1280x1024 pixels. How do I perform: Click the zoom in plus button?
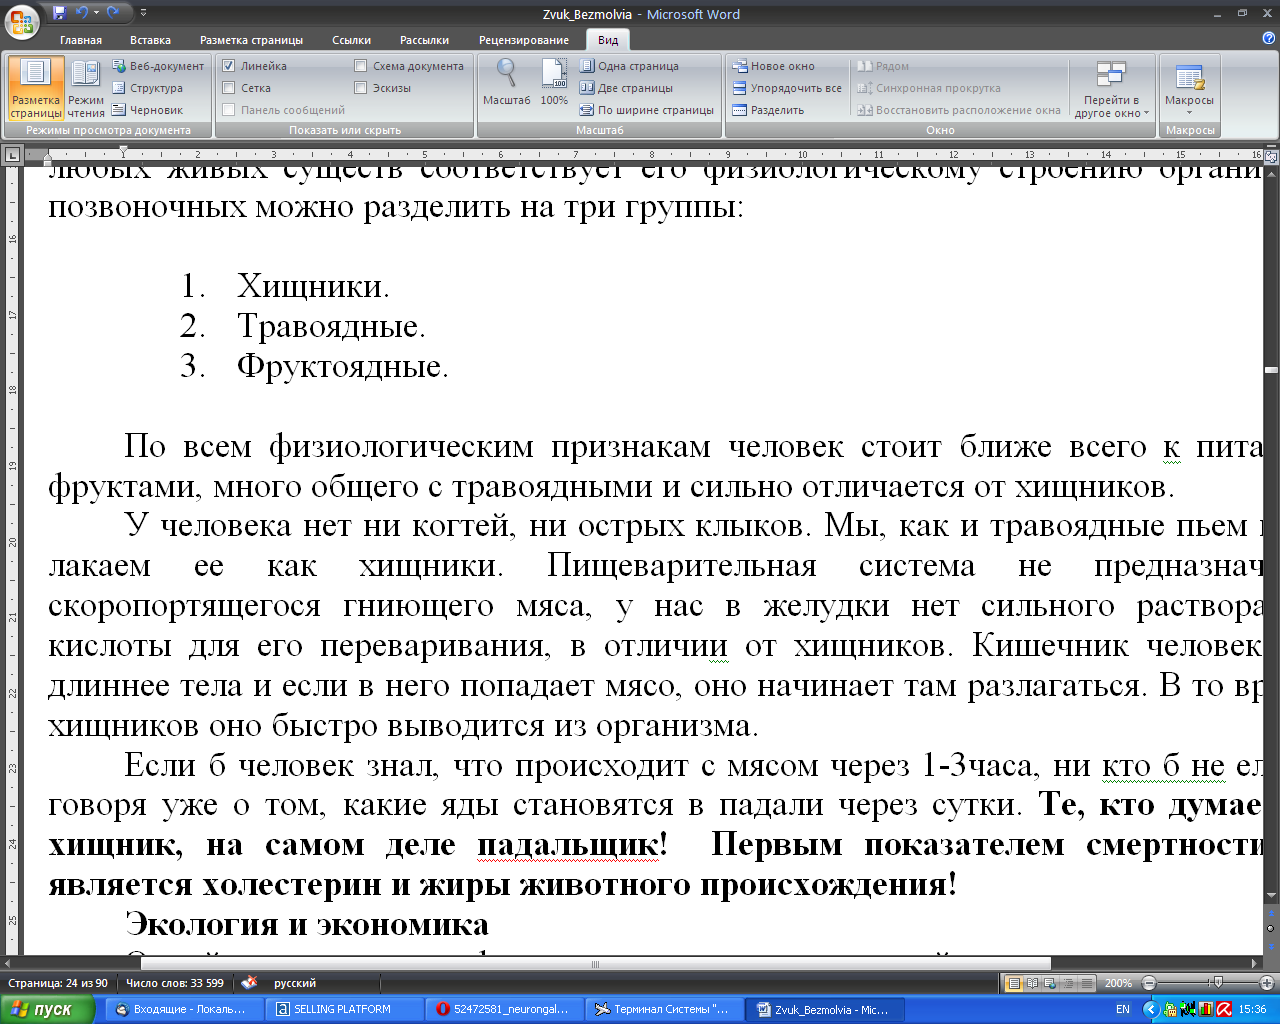tap(1267, 983)
